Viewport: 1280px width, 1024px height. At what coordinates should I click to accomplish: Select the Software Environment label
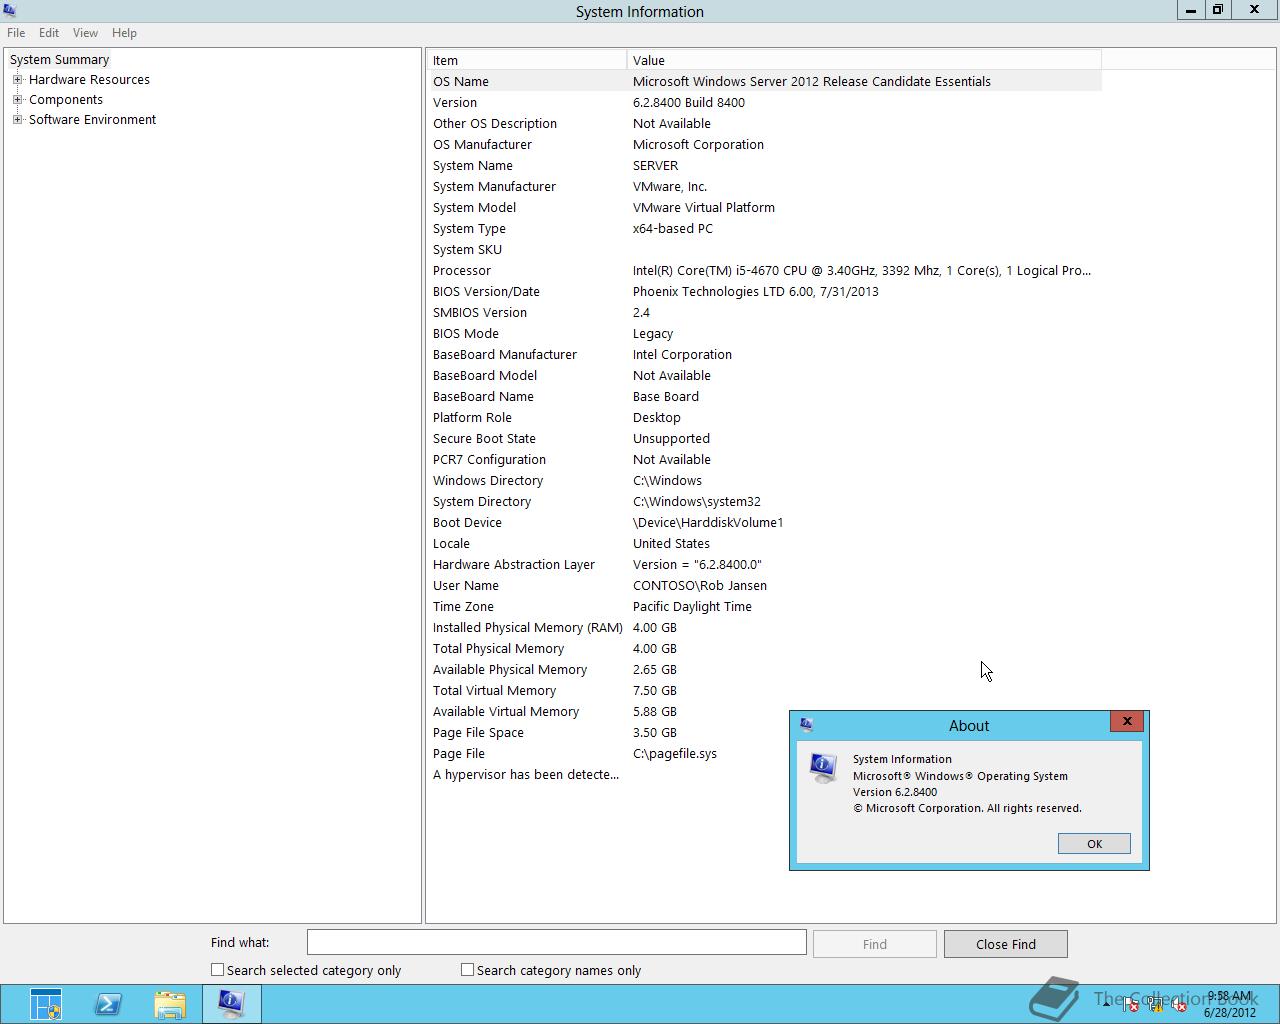(x=92, y=119)
